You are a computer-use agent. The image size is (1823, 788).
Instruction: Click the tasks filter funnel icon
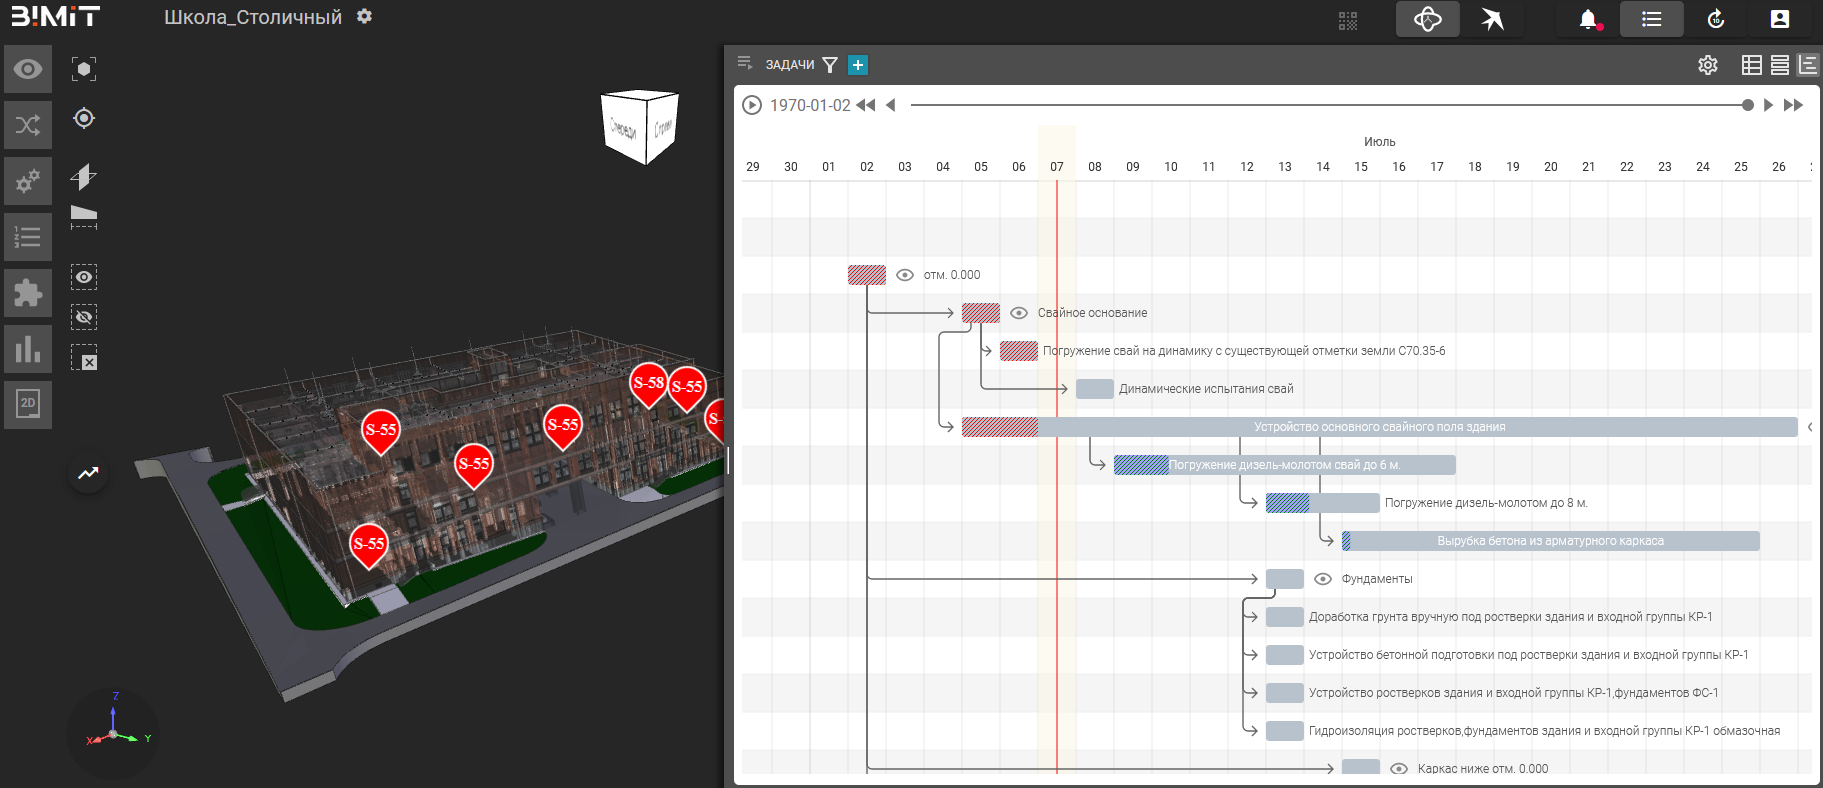(830, 65)
